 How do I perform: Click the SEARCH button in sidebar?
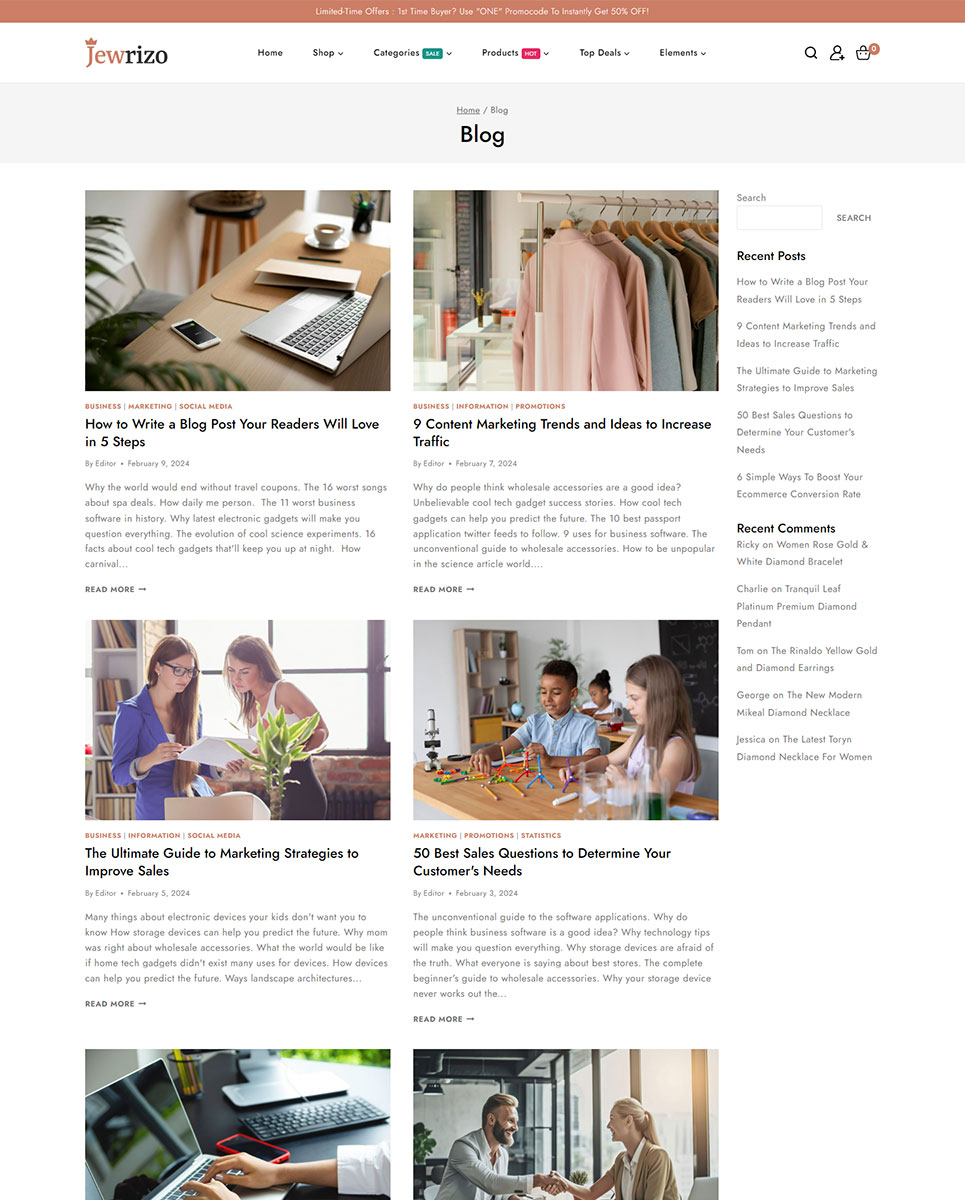[854, 218]
